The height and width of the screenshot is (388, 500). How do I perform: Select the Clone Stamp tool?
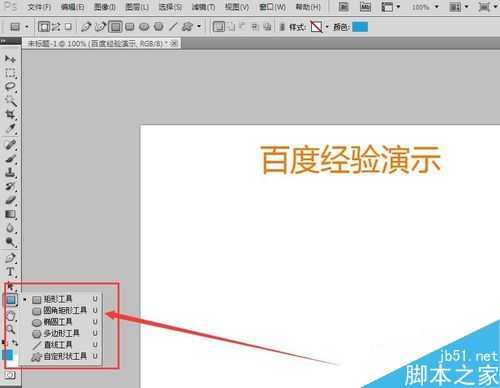[x=10, y=173]
